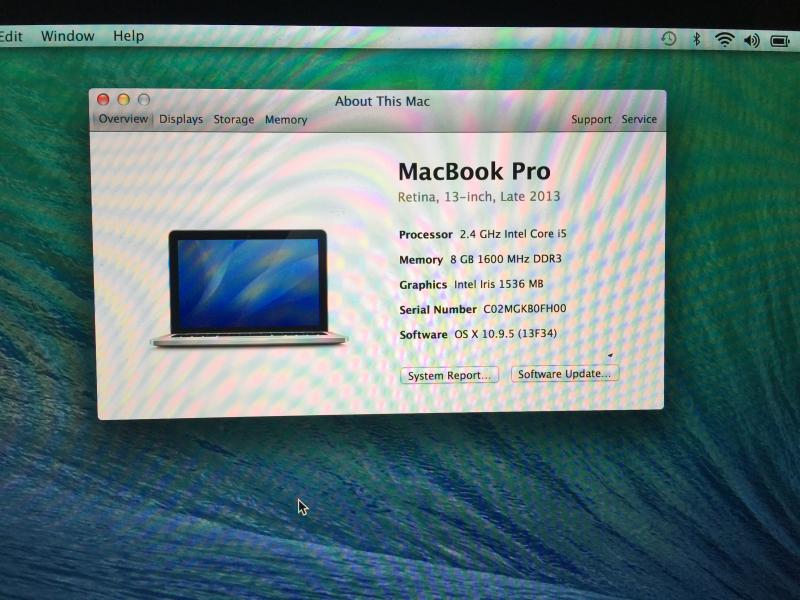The image size is (800, 600).
Task: Switch to the Displays tab
Action: pyautogui.click(x=181, y=119)
